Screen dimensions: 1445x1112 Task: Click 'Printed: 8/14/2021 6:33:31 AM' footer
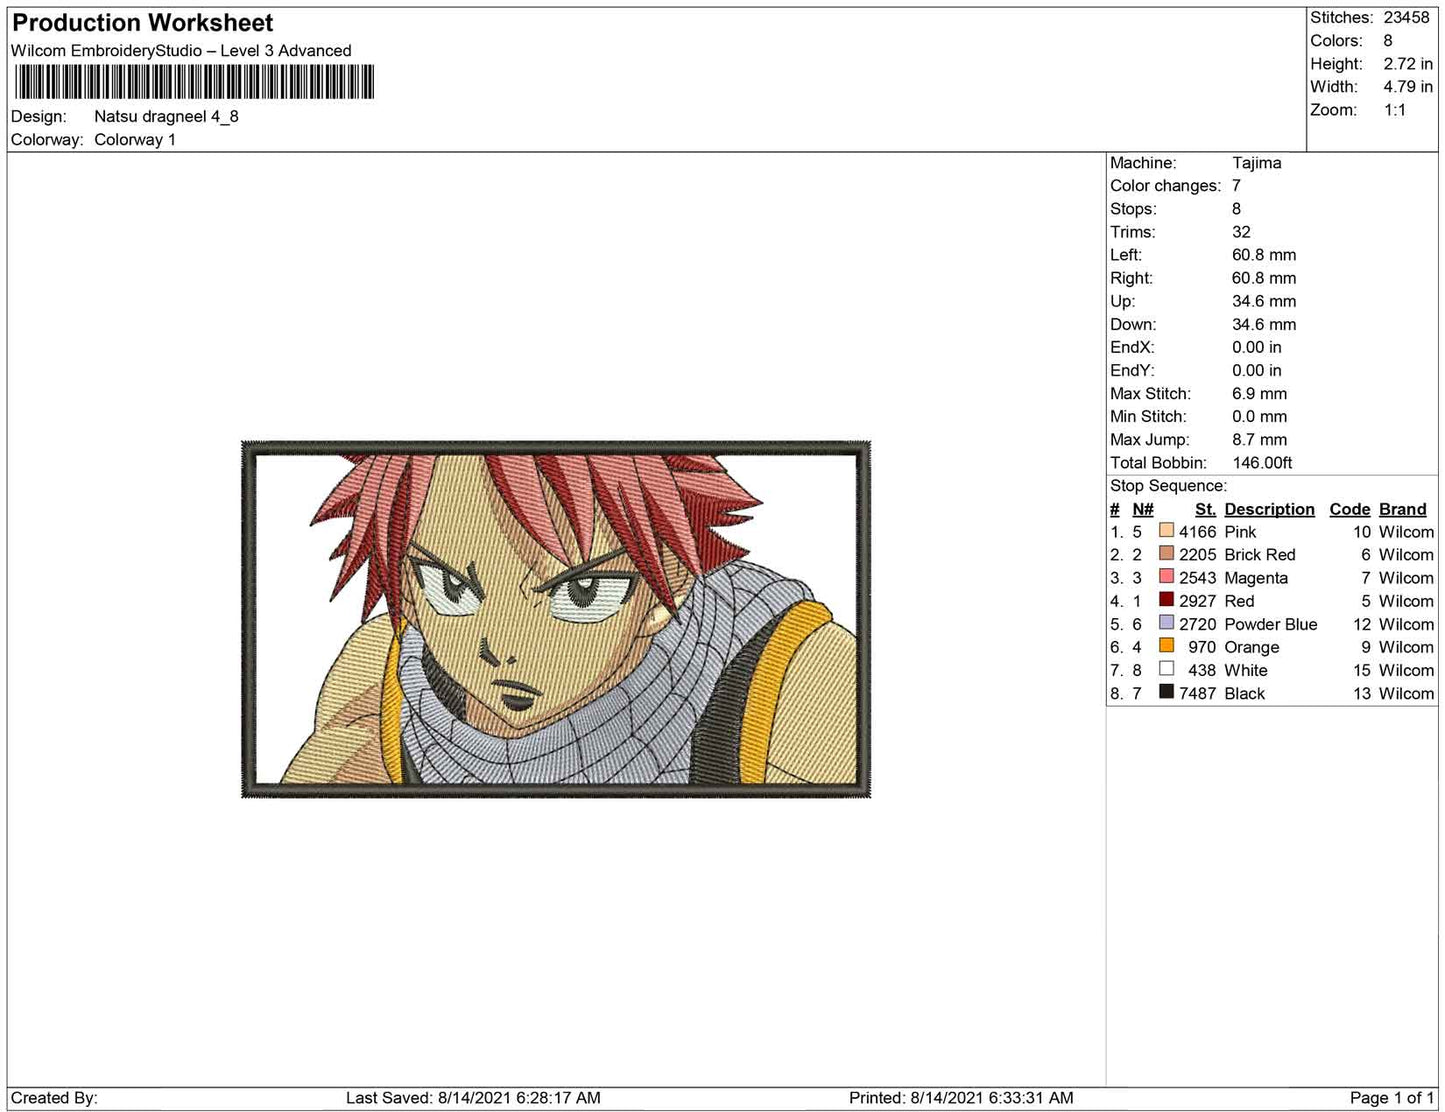(961, 1097)
